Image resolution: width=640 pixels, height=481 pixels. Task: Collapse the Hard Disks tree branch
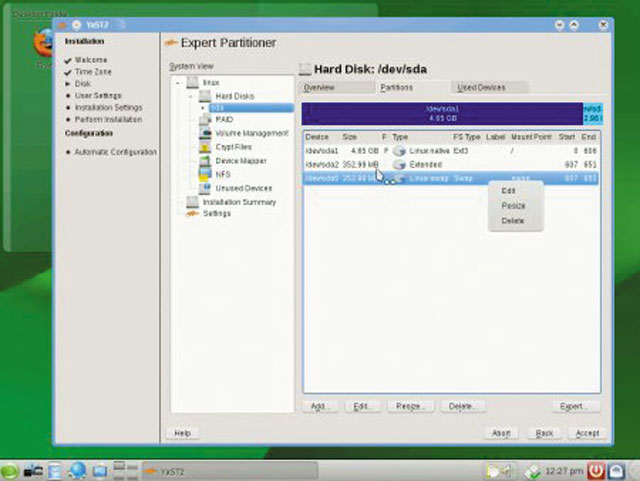pos(190,96)
